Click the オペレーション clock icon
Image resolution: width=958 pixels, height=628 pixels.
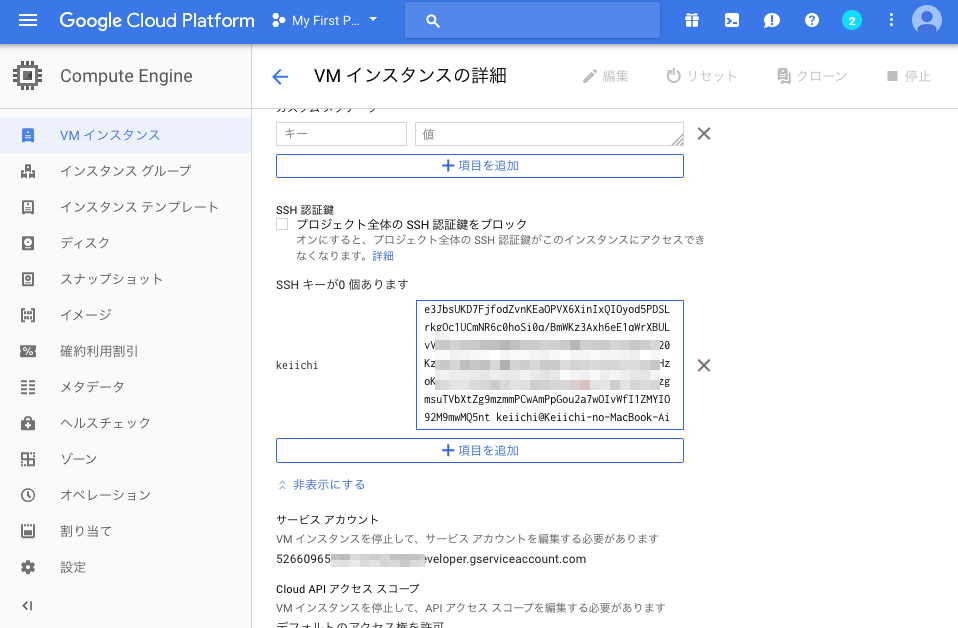(x=28, y=495)
